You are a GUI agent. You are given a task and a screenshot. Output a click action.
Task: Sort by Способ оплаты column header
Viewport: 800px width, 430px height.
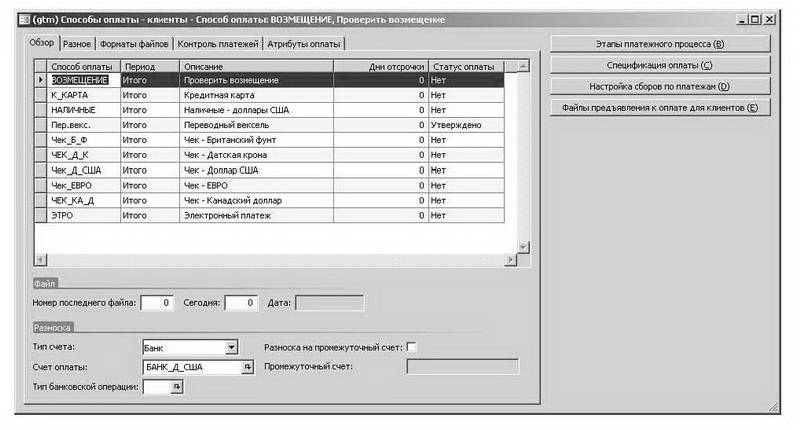[x=84, y=66]
